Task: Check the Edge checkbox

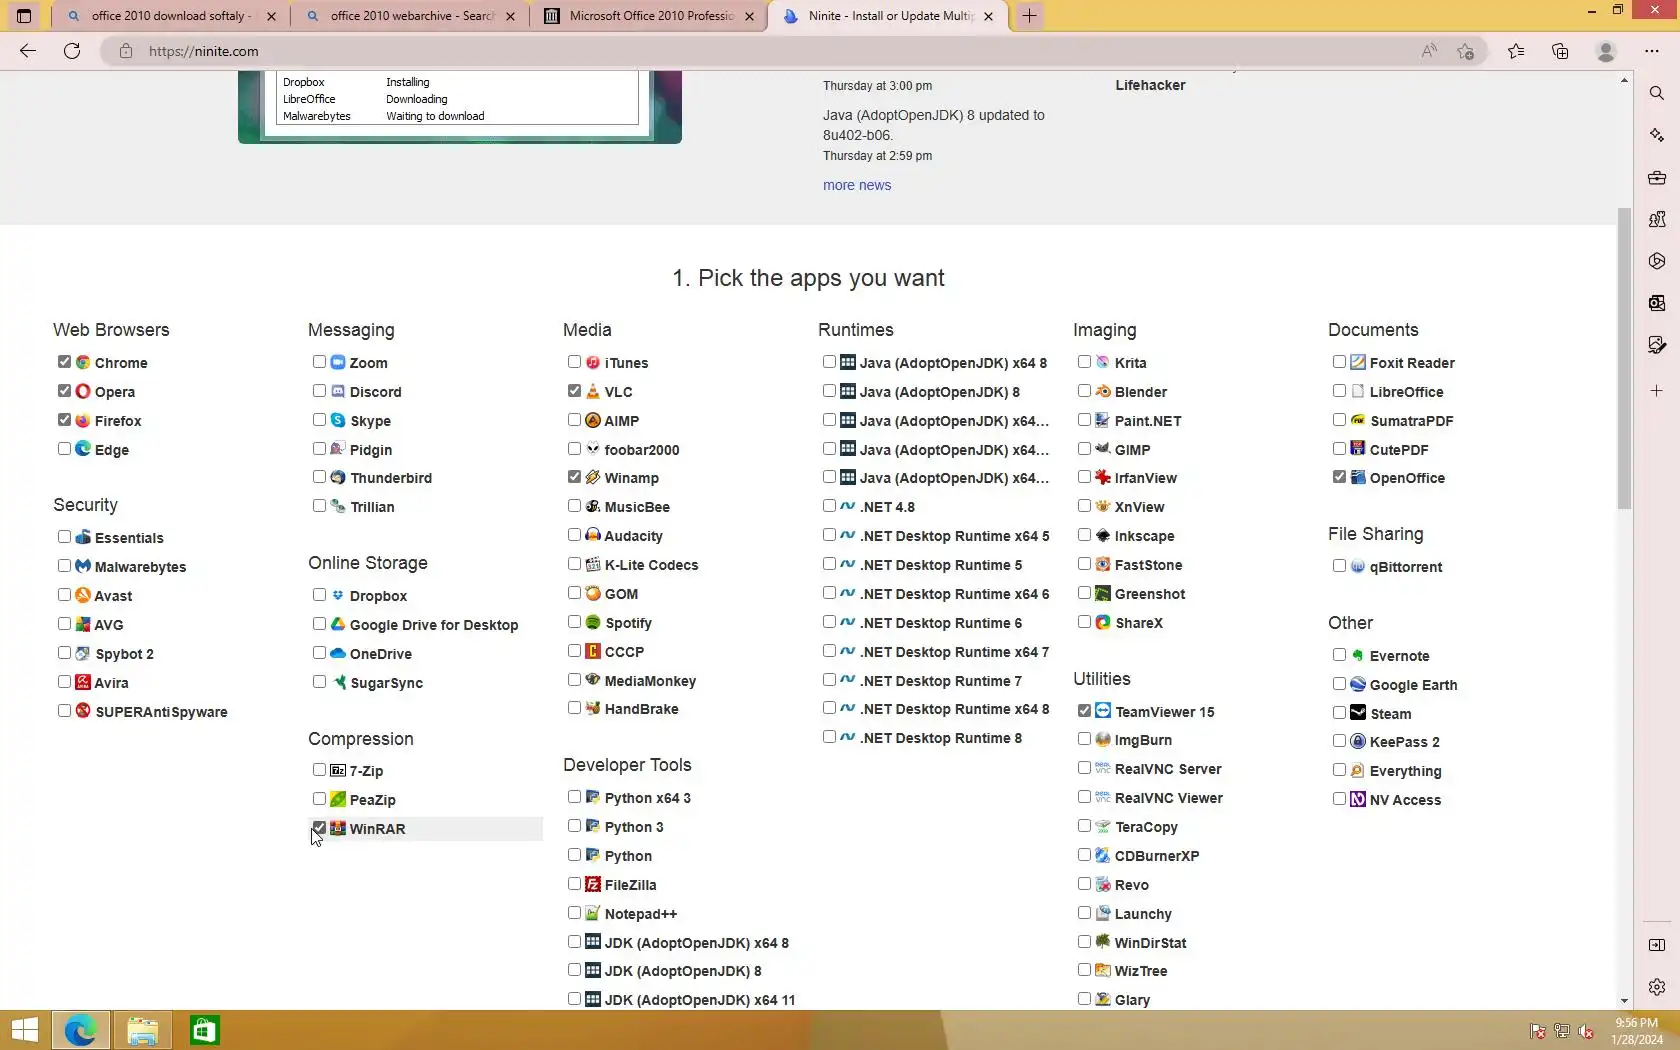Action: click(x=64, y=449)
